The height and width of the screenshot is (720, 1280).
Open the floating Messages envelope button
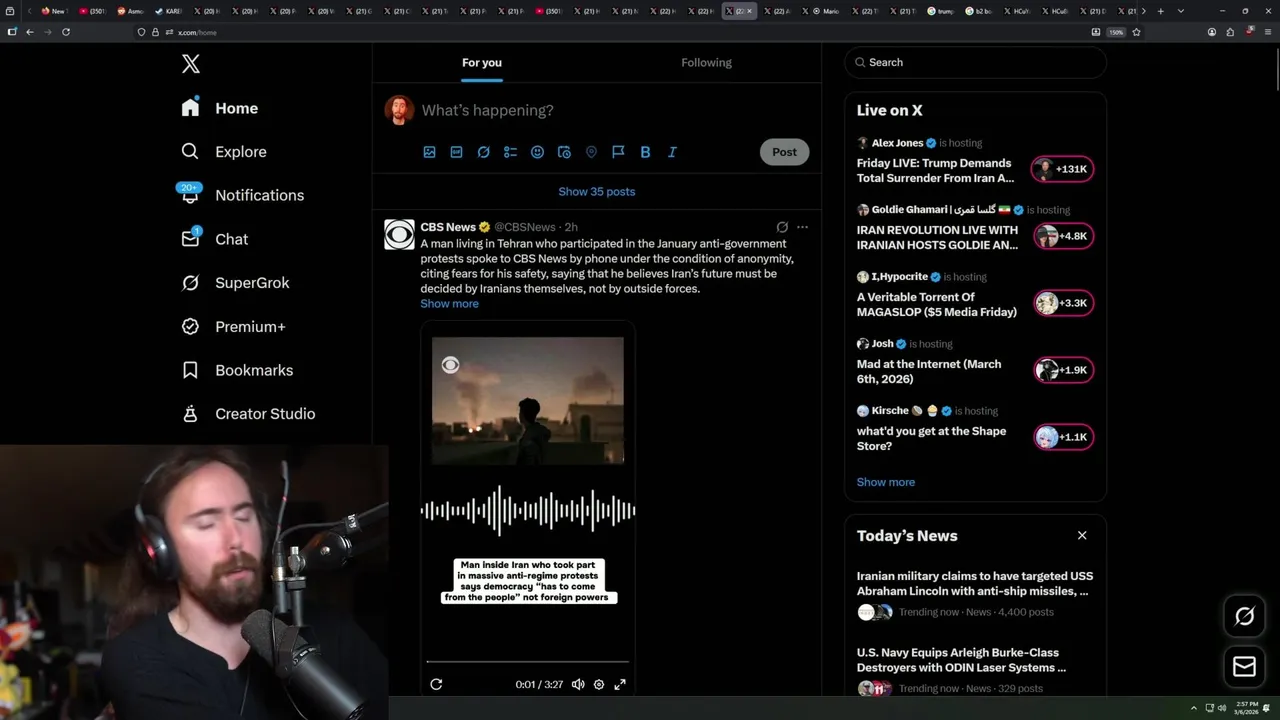(1245, 667)
